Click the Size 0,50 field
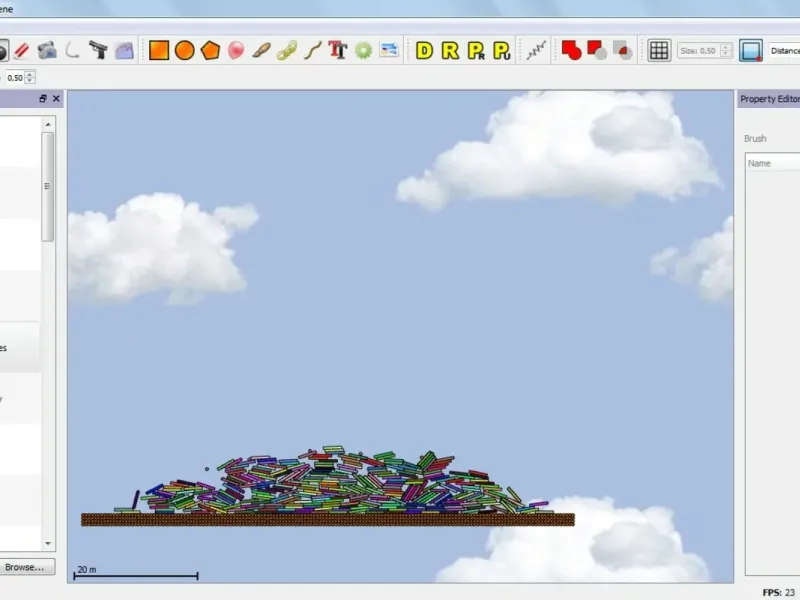Image resolution: width=800 pixels, height=600 pixels. [698, 51]
